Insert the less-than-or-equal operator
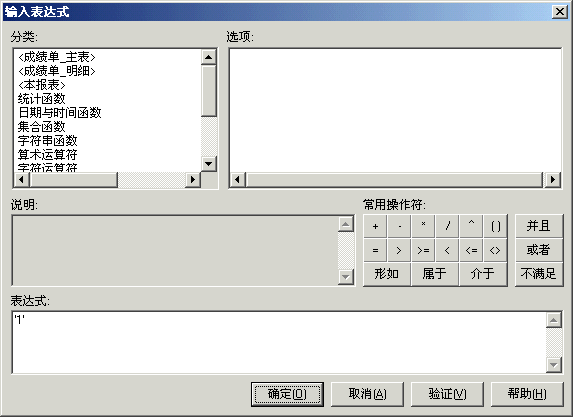Screen dimensions: 573x417 (x=471, y=251)
